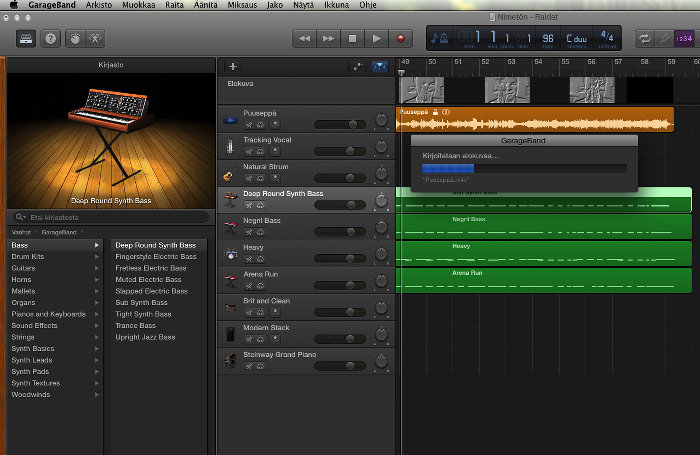The width and height of the screenshot is (700, 455).
Task: Click the note and metronome display mode icon
Action: 440,38
